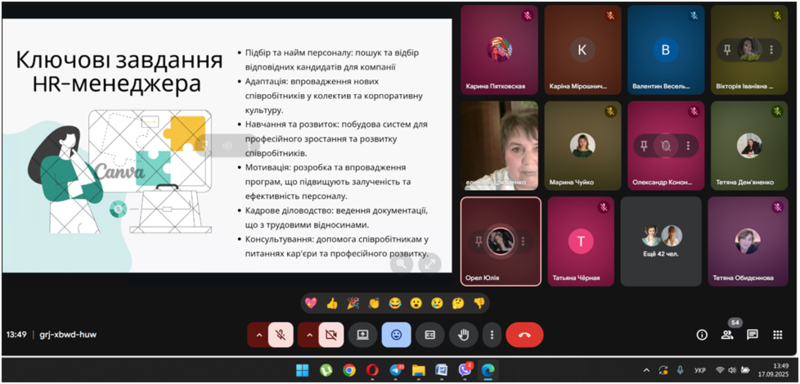
Task: Open chat with everyone icon
Action: (x=752, y=335)
